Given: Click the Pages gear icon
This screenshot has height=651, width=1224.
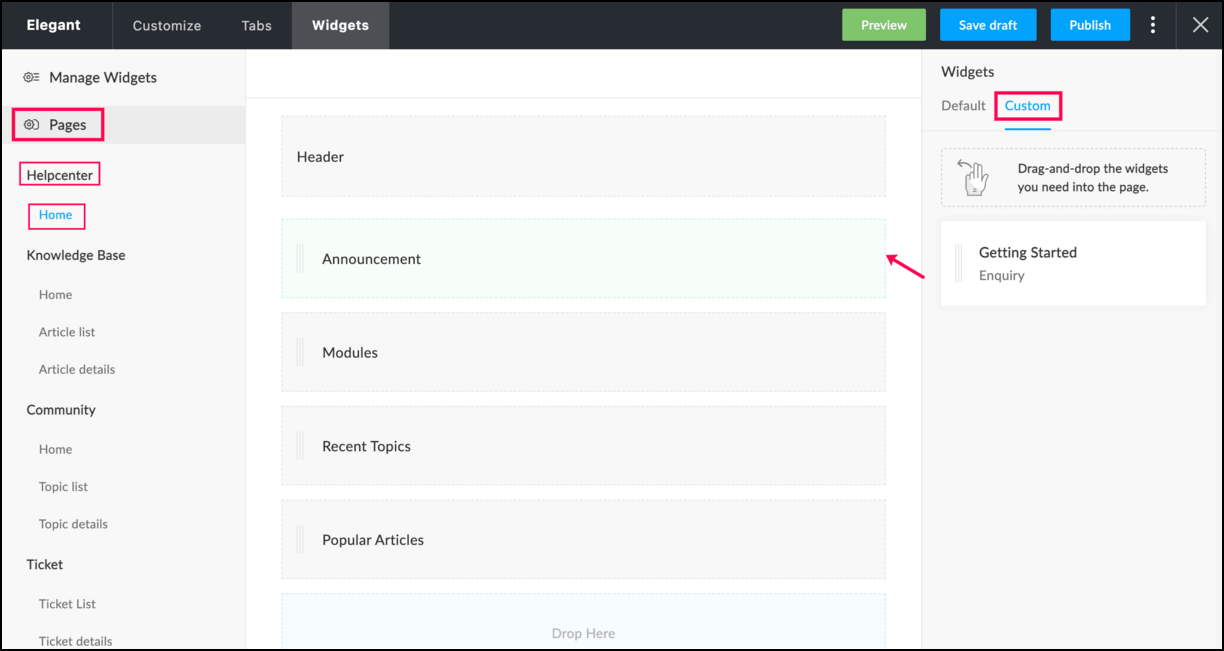Looking at the screenshot, I should click(31, 125).
